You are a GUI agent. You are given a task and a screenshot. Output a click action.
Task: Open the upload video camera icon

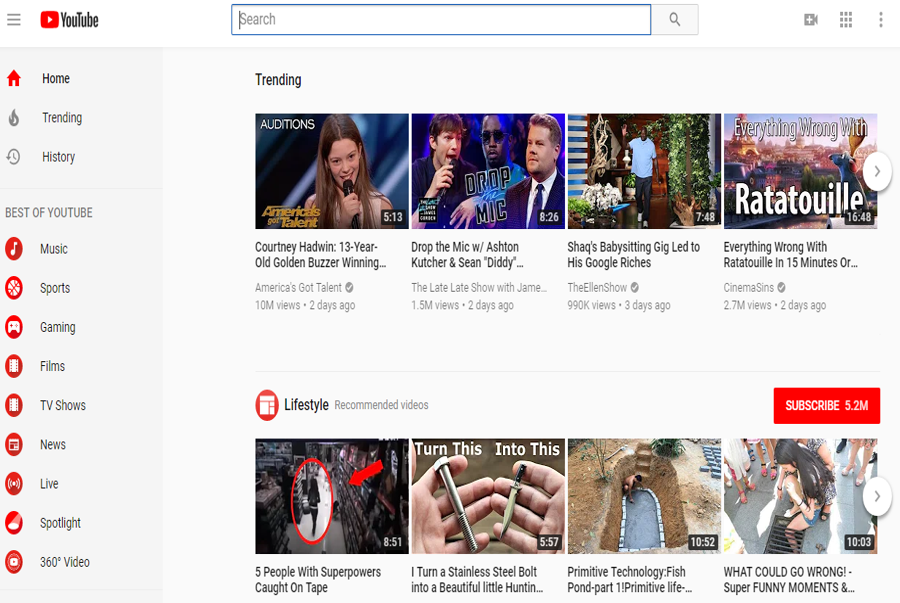point(810,20)
